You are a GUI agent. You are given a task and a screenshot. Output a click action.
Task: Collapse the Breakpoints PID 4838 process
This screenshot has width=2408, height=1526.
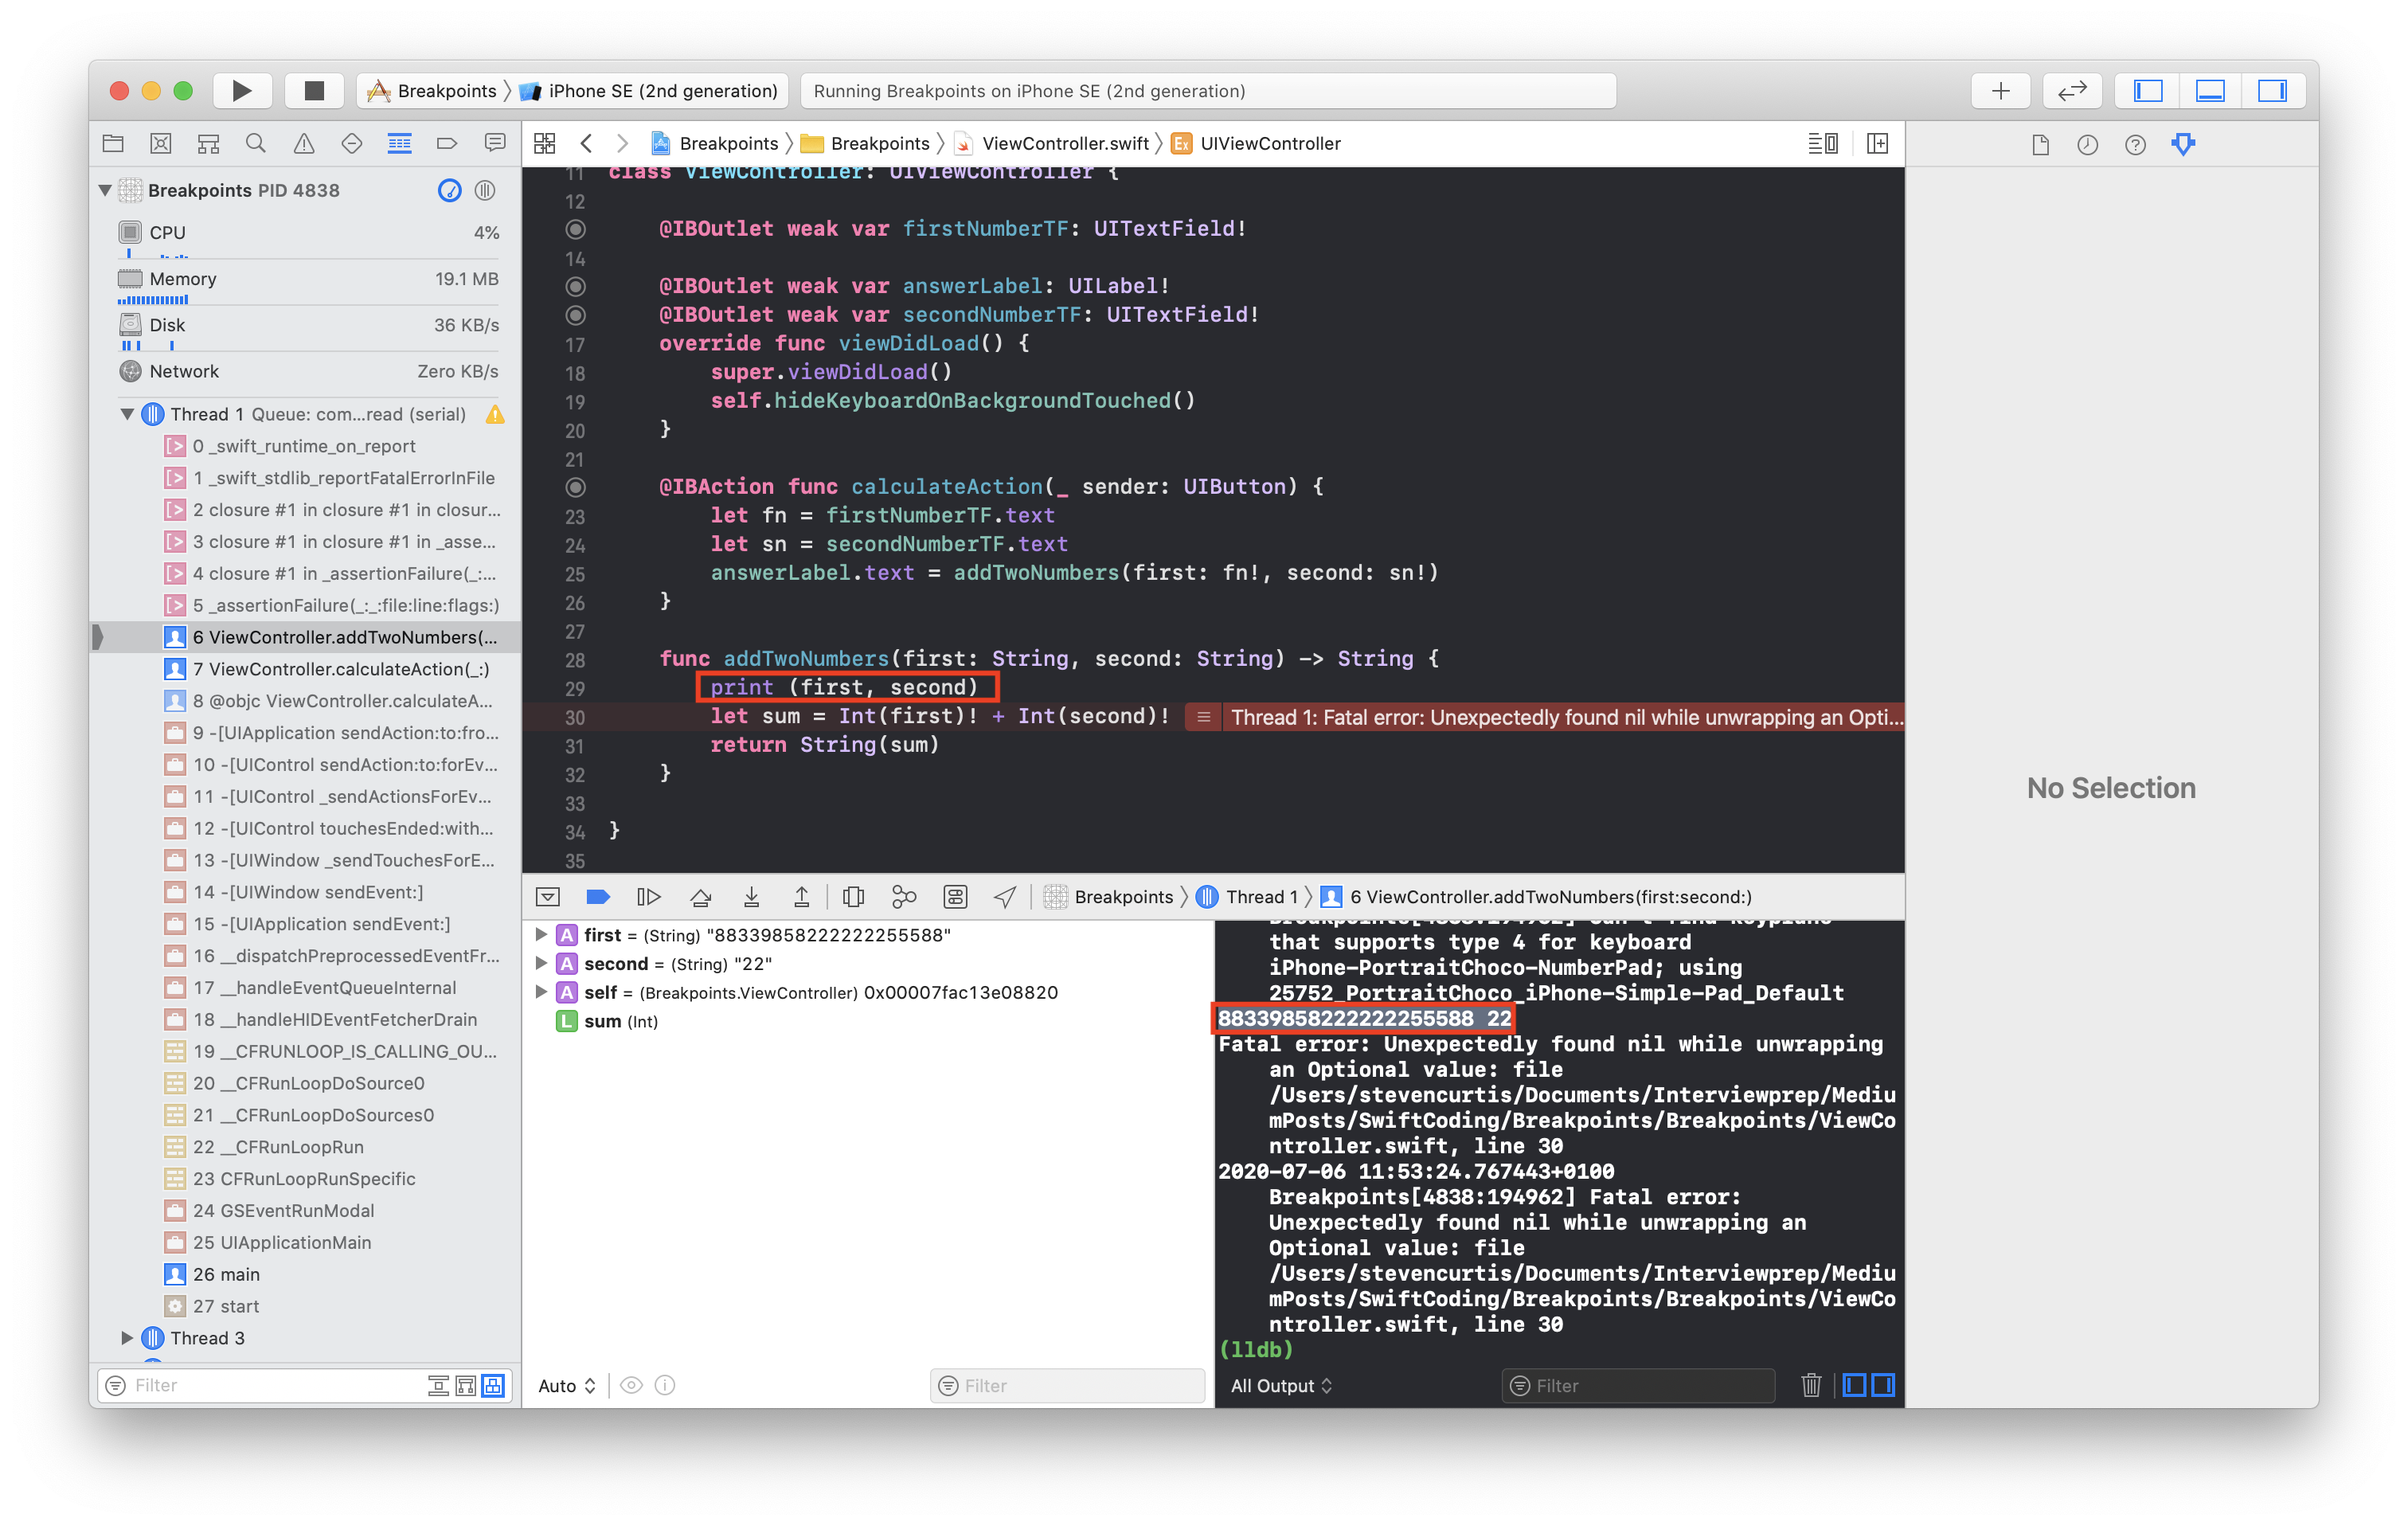[105, 190]
